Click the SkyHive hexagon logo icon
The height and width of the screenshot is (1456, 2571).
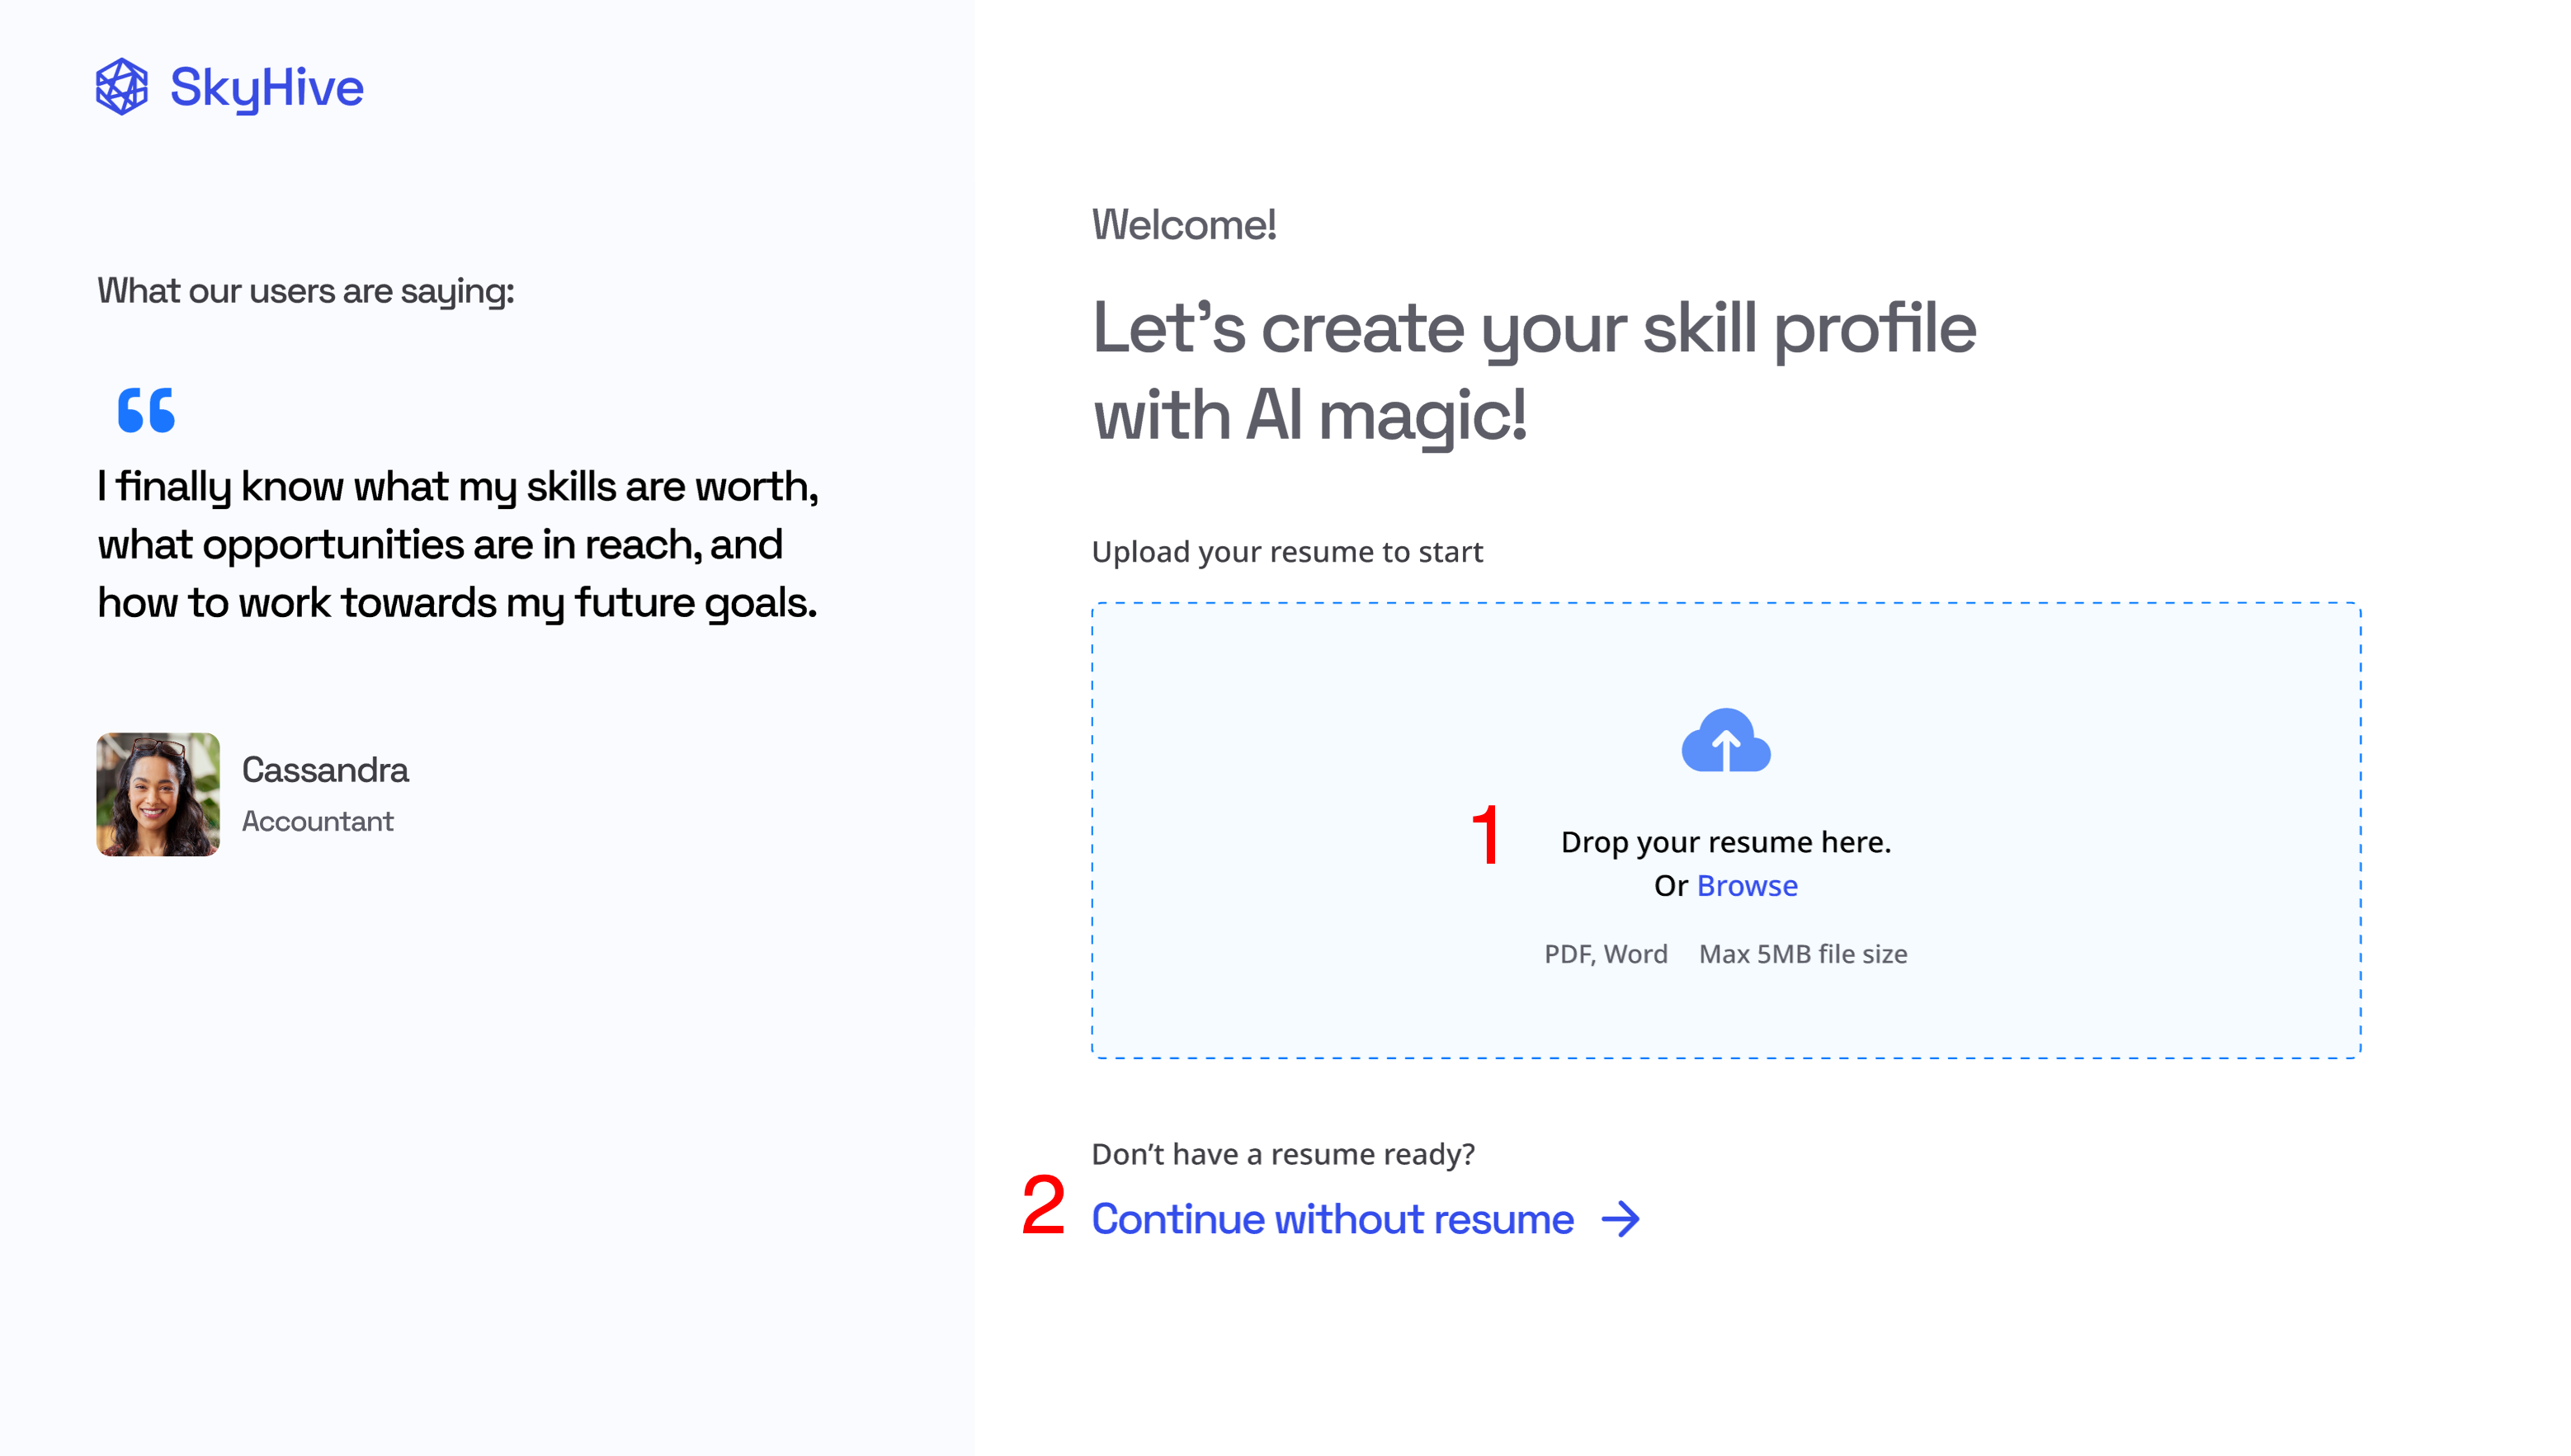pyautogui.click(x=121, y=87)
